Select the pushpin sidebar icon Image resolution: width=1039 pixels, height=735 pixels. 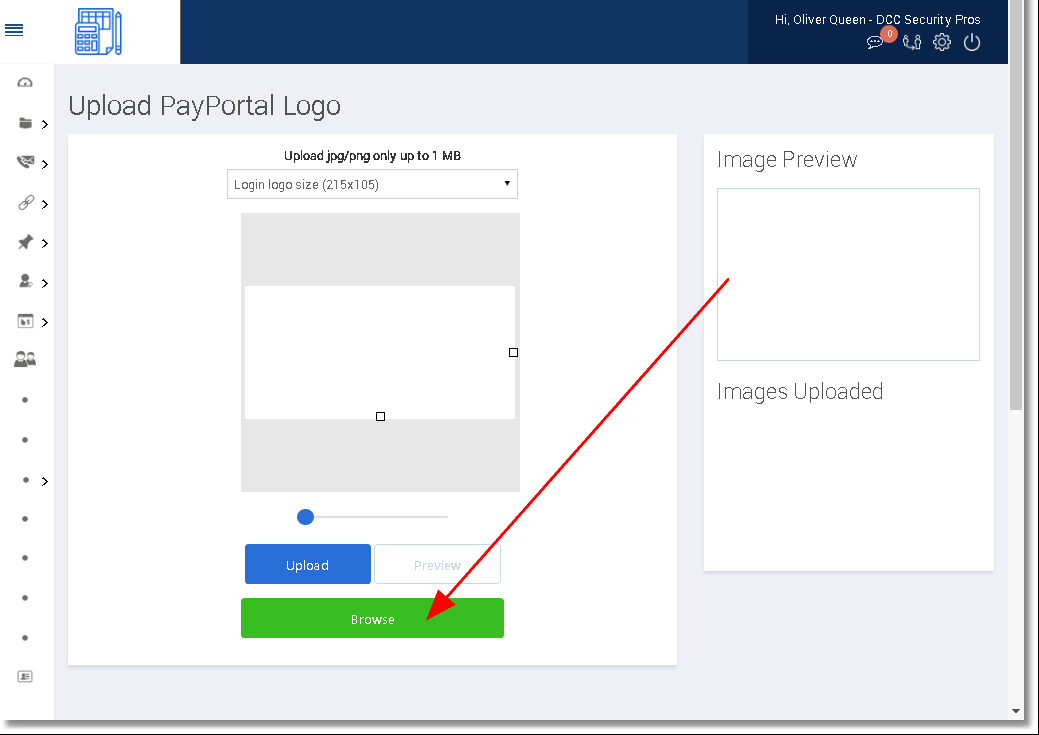point(25,243)
